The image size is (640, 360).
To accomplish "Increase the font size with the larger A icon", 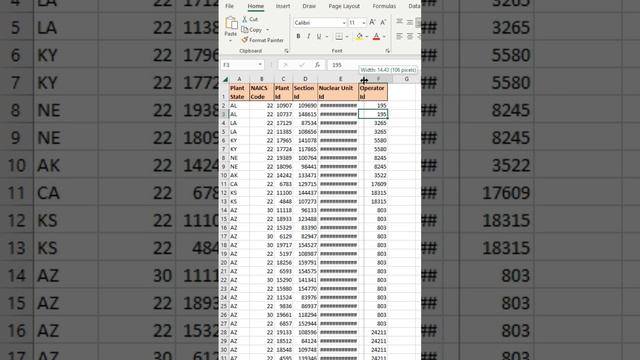I will pos(372,23).
